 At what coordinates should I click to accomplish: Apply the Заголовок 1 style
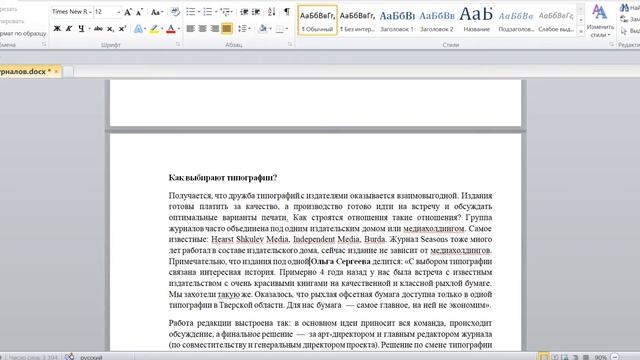point(397,20)
